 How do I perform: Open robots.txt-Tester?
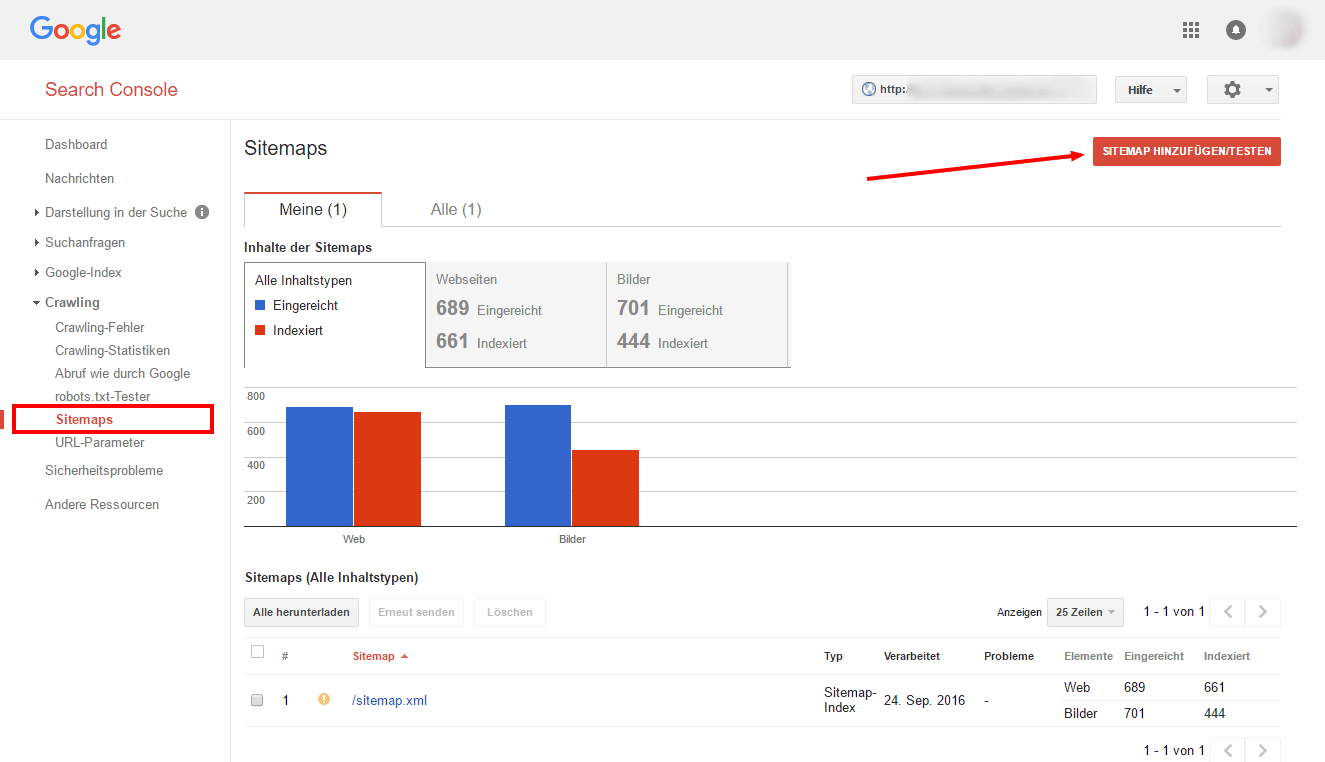(103, 396)
